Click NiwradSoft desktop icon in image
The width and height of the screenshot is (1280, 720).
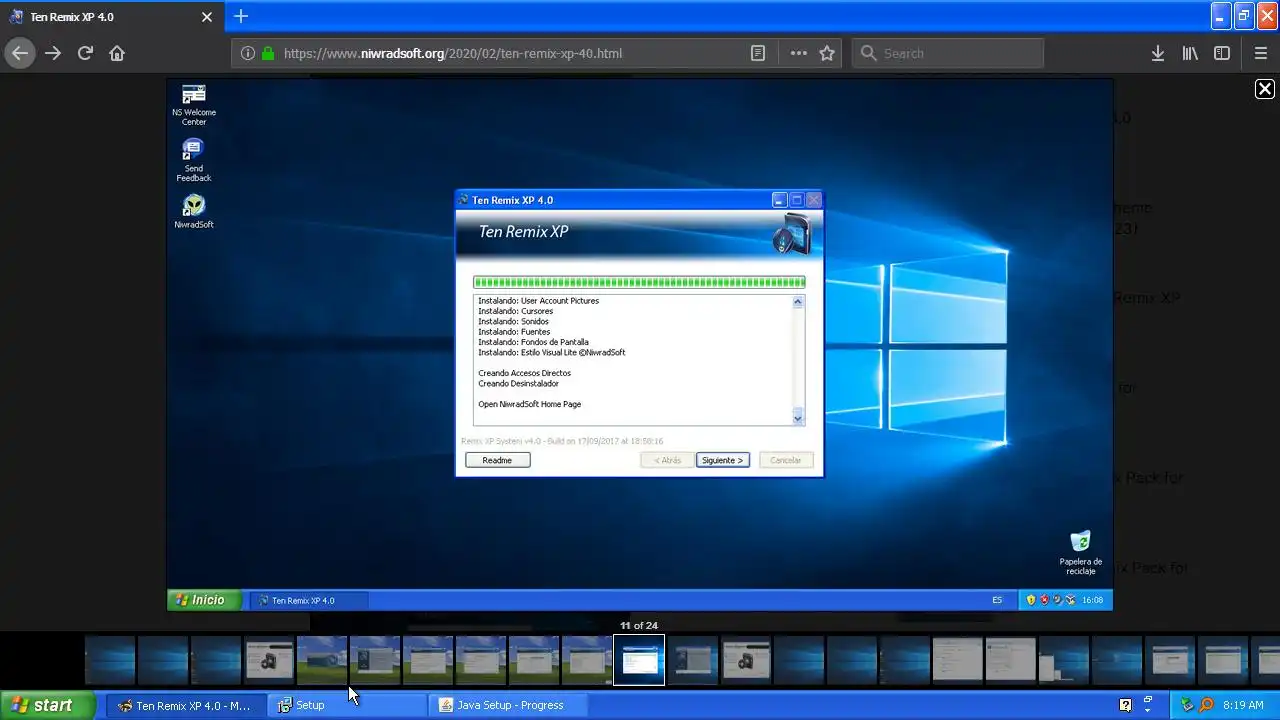pyautogui.click(x=193, y=211)
